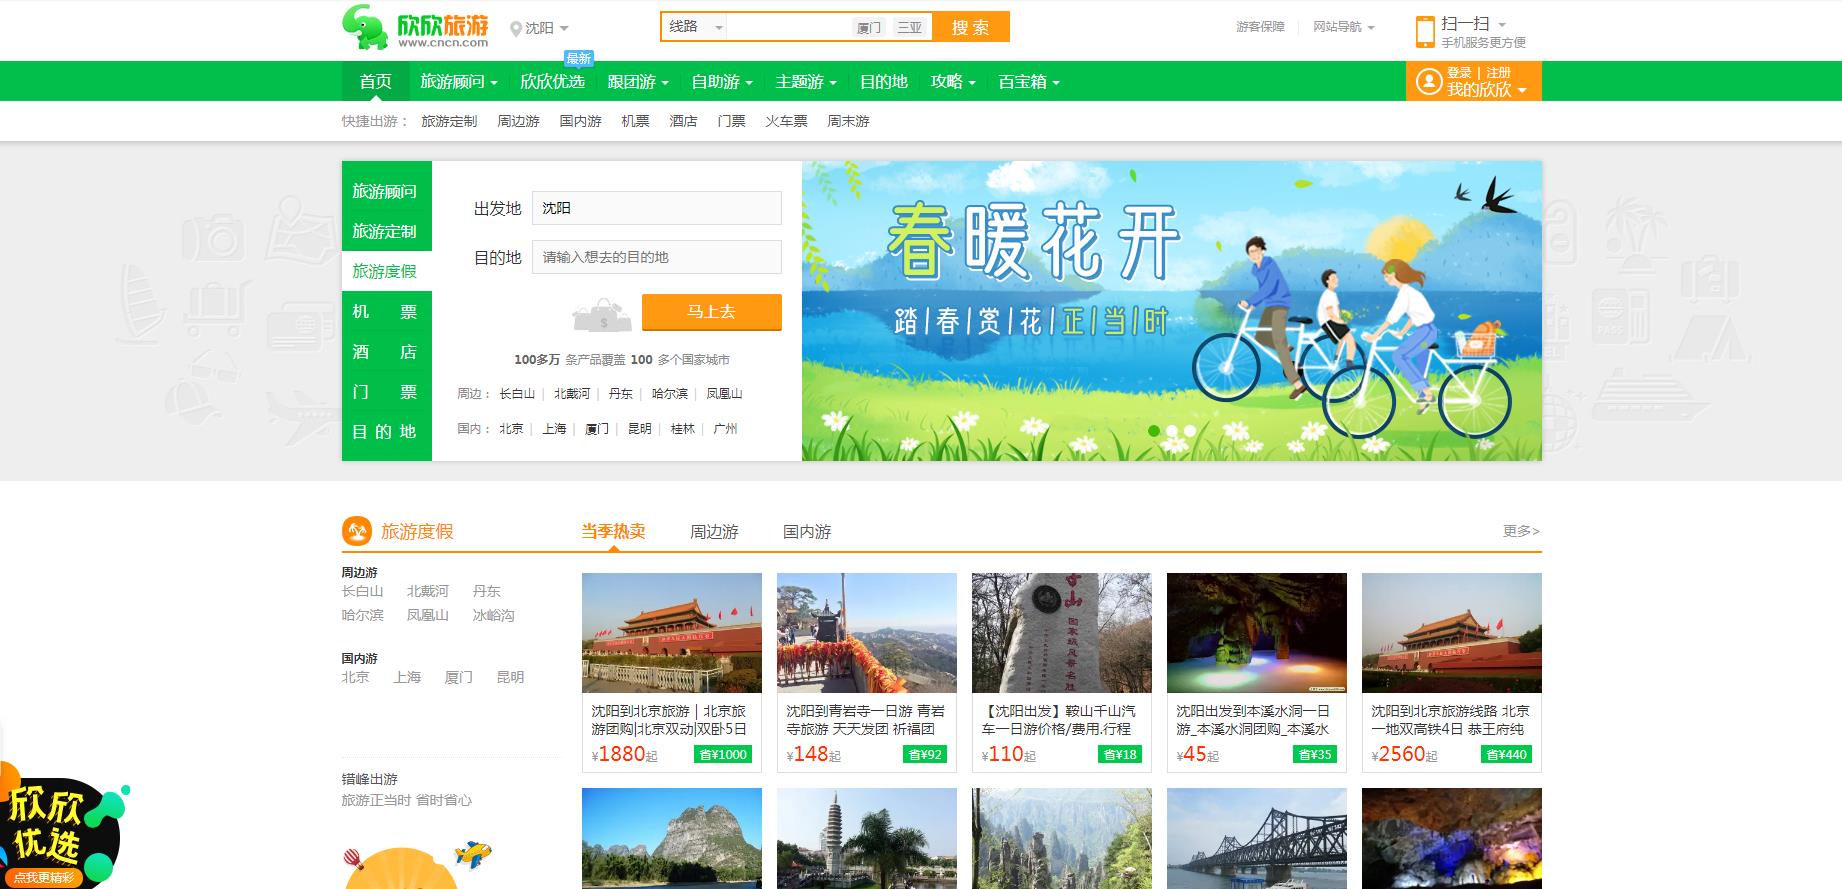Click the 春暖花开 banner image
Screen dimensions: 1842x889
point(1172,311)
